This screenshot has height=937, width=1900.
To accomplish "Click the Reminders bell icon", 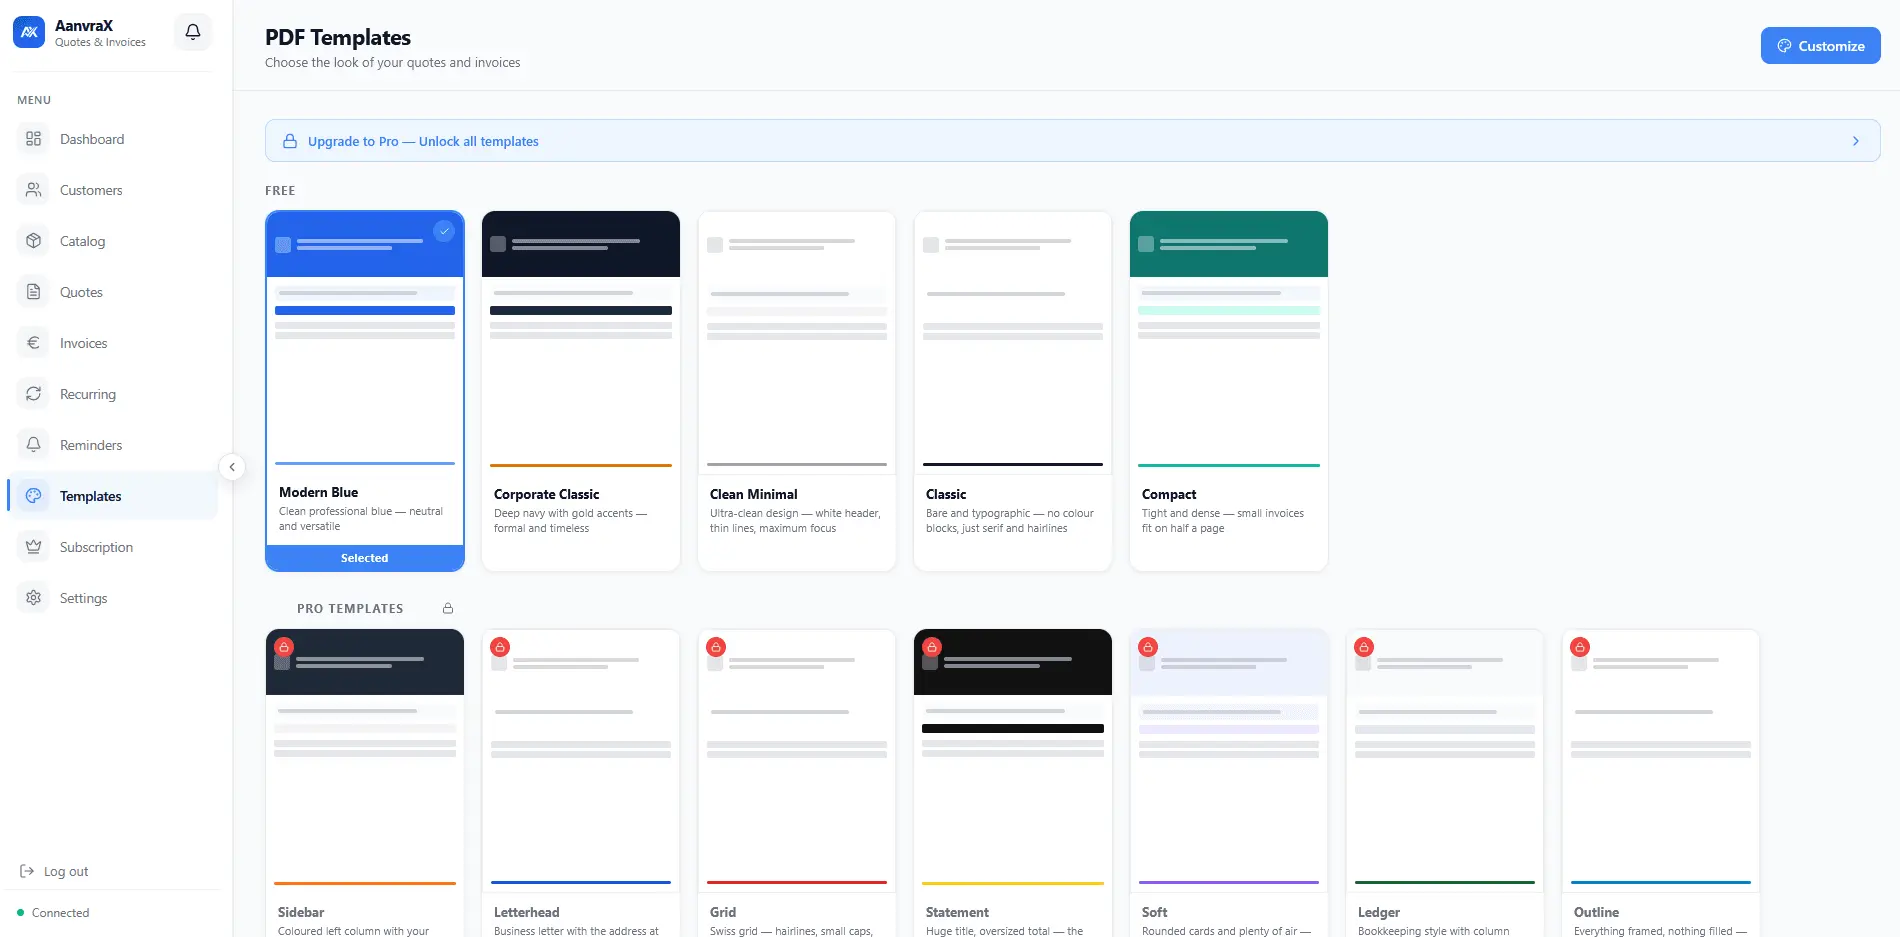I will [x=33, y=445].
